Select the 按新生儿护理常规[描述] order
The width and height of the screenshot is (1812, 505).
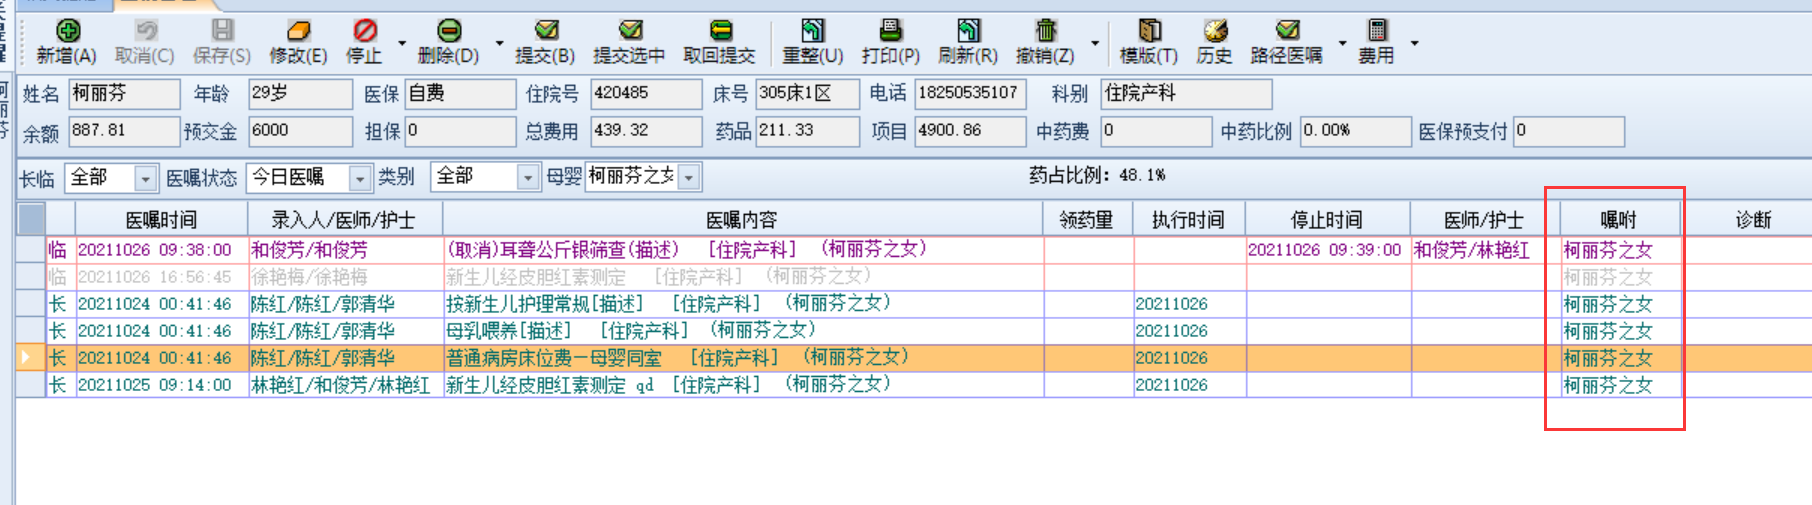click(x=914, y=304)
